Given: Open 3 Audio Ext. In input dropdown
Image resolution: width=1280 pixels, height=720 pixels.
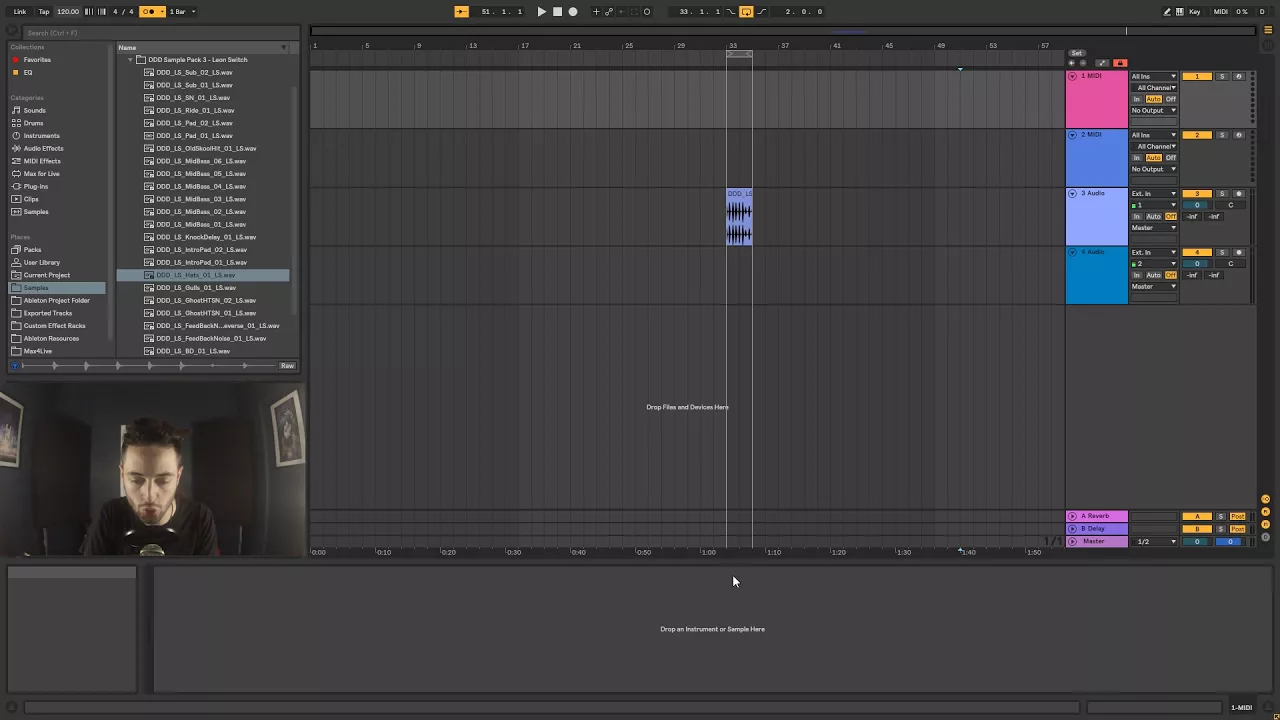Looking at the screenshot, I should (1154, 193).
